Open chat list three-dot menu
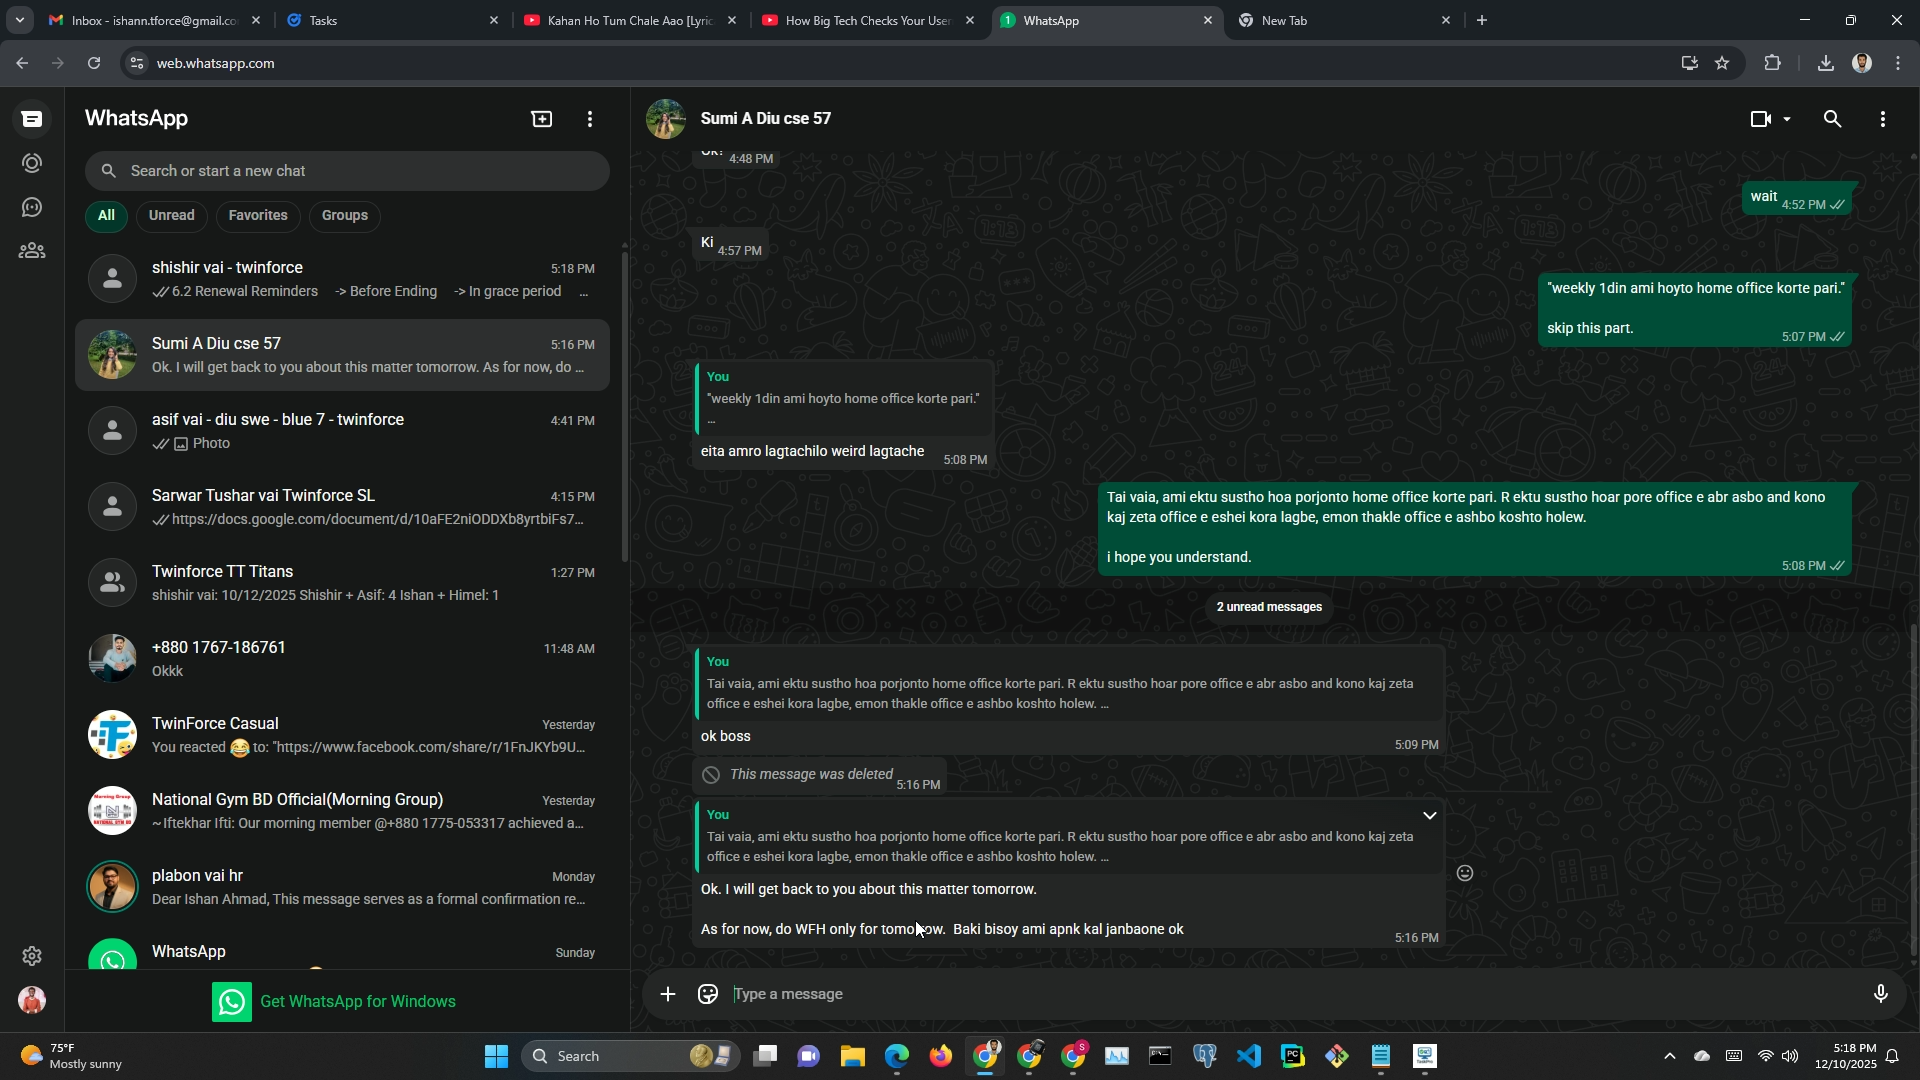This screenshot has height=1080, width=1920. click(590, 119)
